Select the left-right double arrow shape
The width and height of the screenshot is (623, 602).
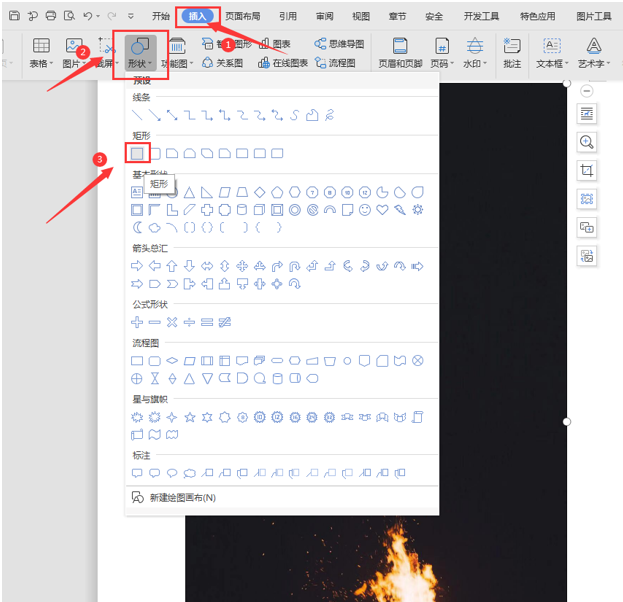pyautogui.click(x=207, y=266)
